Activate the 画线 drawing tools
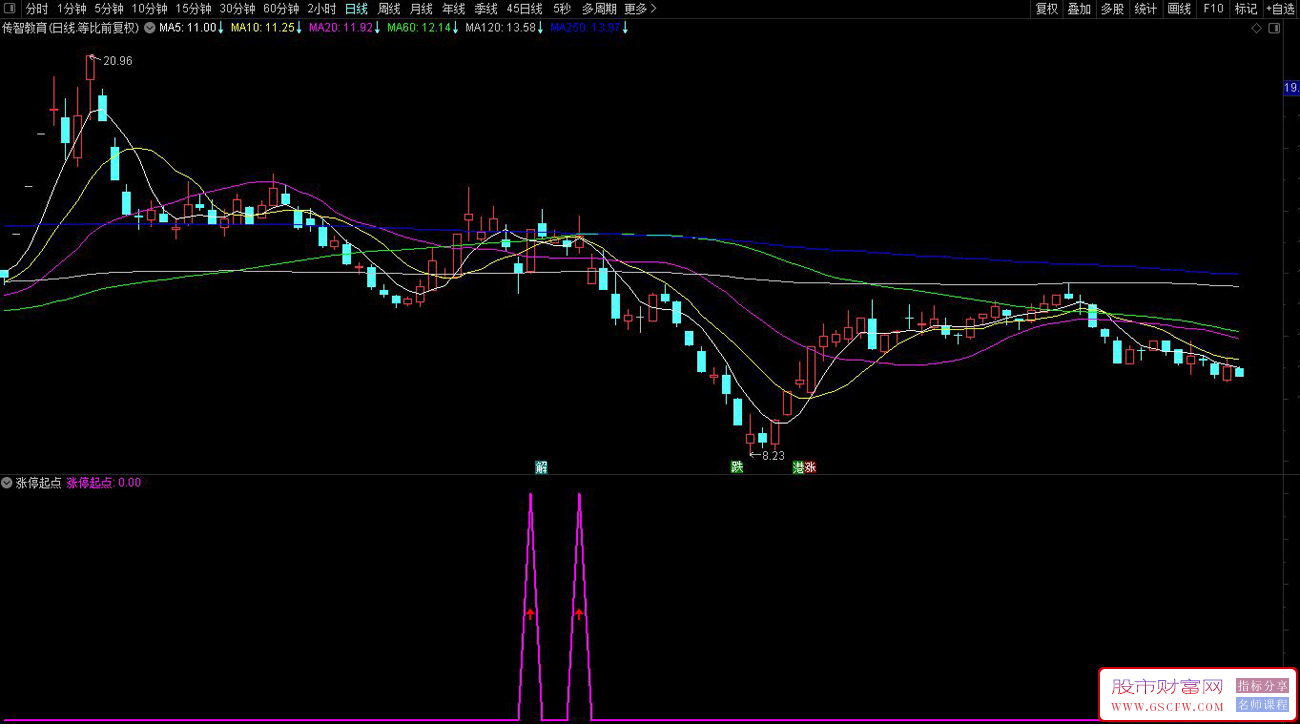Screen dimensions: 1300x724 click(1180, 9)
